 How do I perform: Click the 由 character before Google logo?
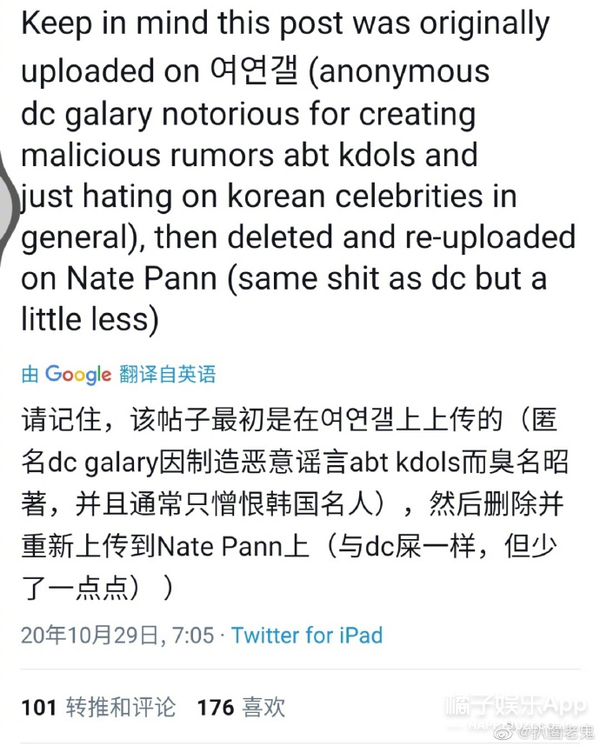[x=31, y=375]
